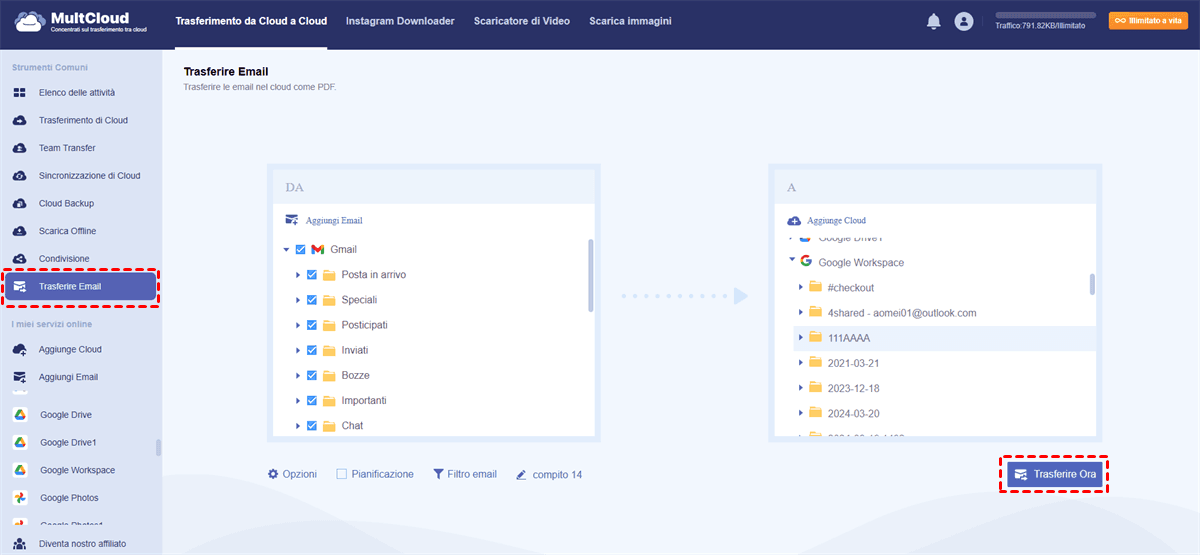Viewport: 1200px width, 555px height.
Task: Click Cloud Backup sidebar icon
Action: click(19, 203)
